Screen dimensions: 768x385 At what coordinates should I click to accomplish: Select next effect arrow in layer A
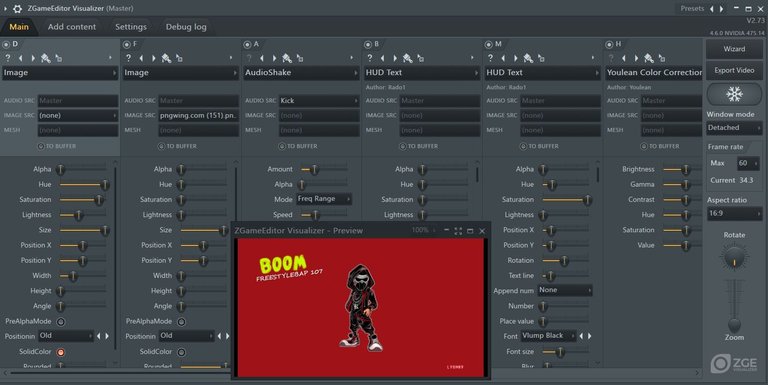pyautogui.click(x=274, y=58)
